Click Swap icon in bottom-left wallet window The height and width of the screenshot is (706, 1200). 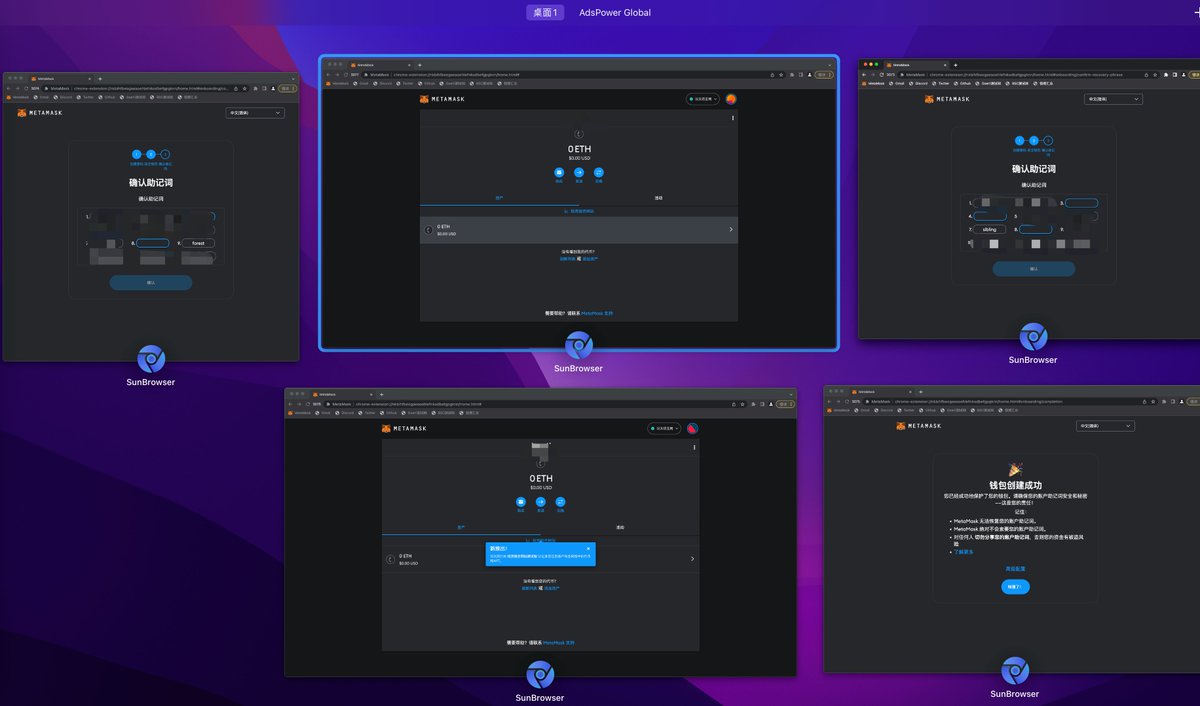[x=560, y=502]
